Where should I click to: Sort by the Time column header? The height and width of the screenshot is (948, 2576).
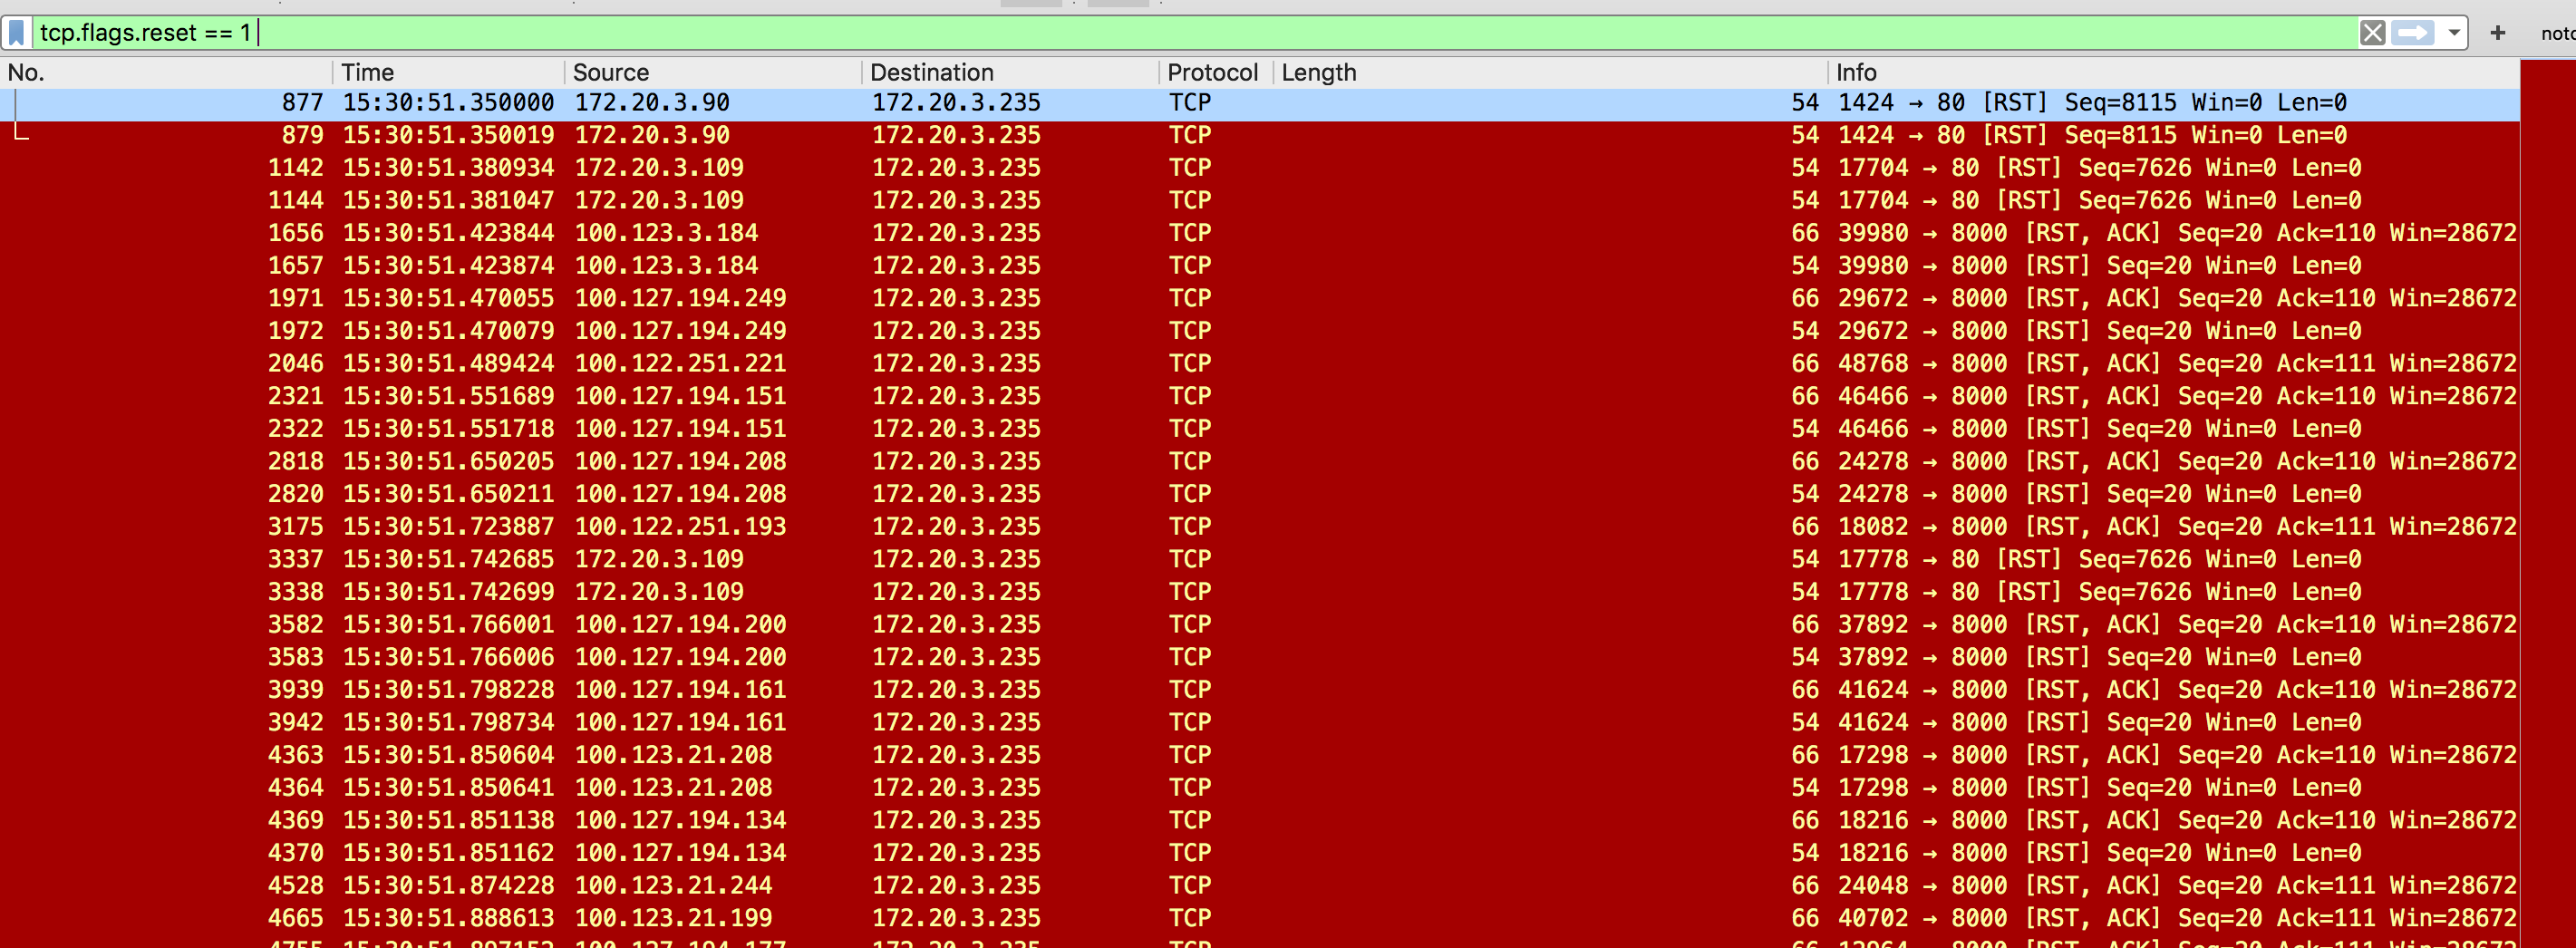pyautogui.click(x=449, y=72)
